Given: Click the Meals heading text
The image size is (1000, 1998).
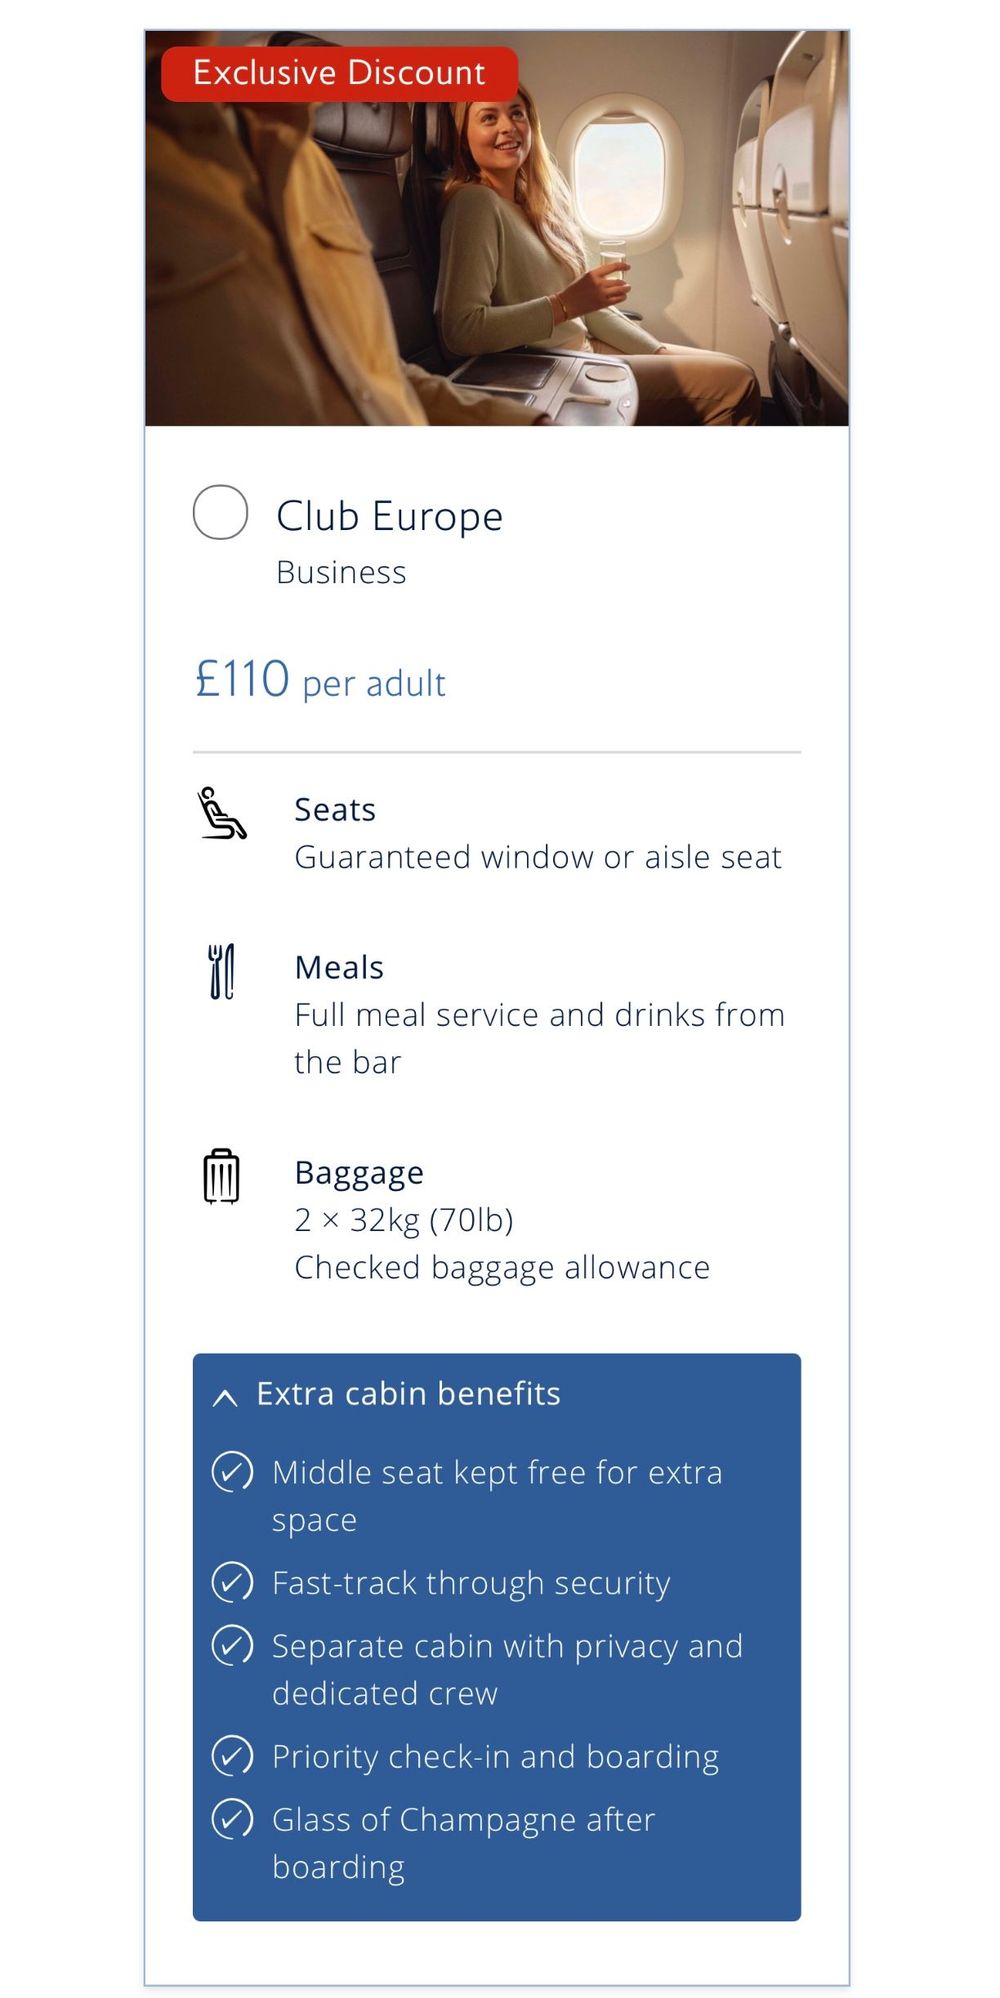Looking at the screenshot, I should pyautogui.click(x=339, y=968).
